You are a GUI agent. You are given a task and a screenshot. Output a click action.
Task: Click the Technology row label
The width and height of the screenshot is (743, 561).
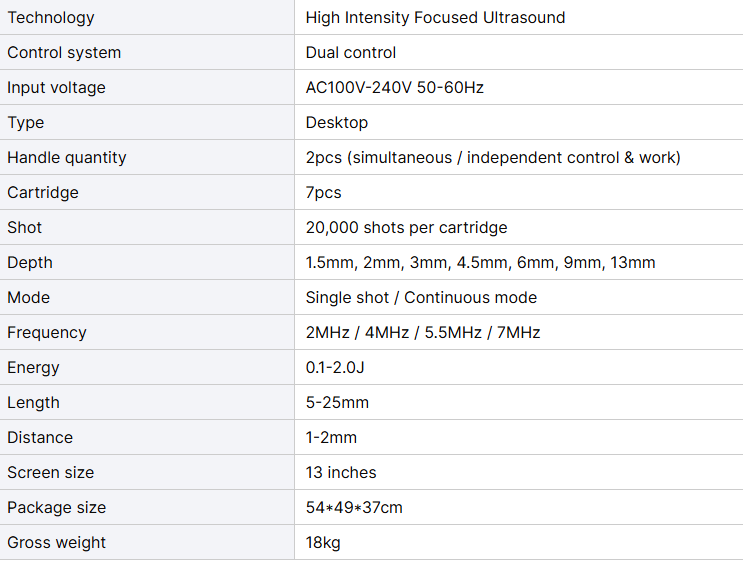click(x=51, y=17)
